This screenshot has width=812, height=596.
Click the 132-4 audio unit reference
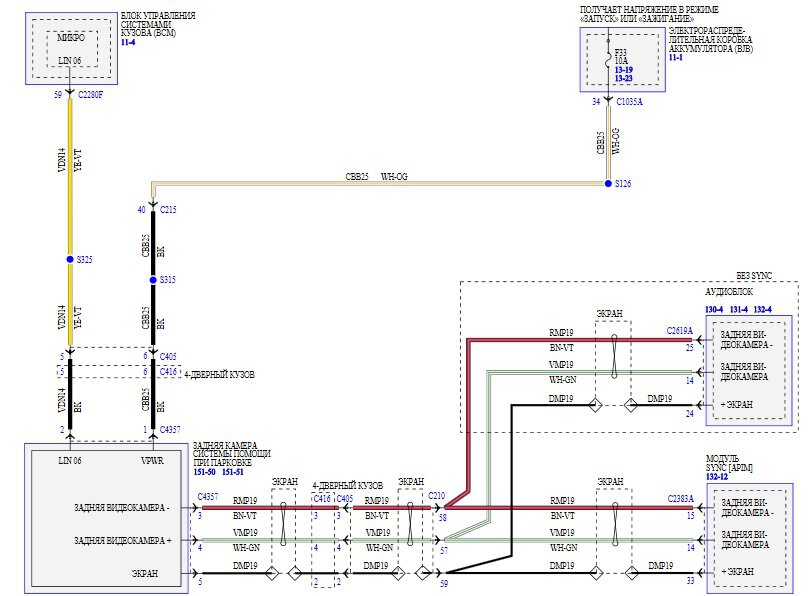pyautogui.click(x=762, y=309)
